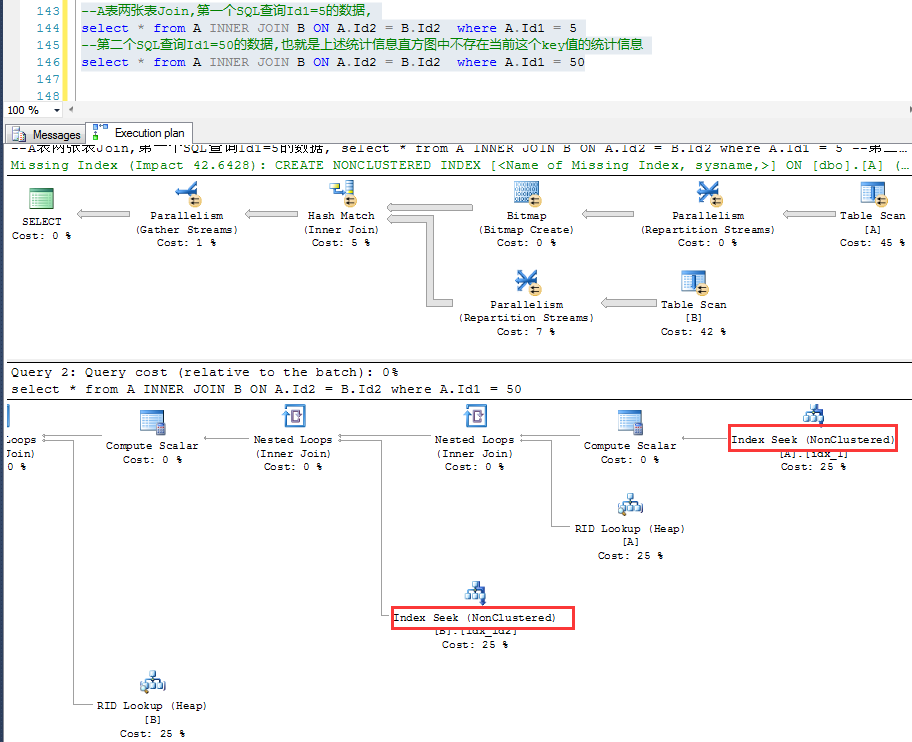
Task: Click the leftmost Compute Scalar icon in Query 2
Action: [x=152, y=422]
